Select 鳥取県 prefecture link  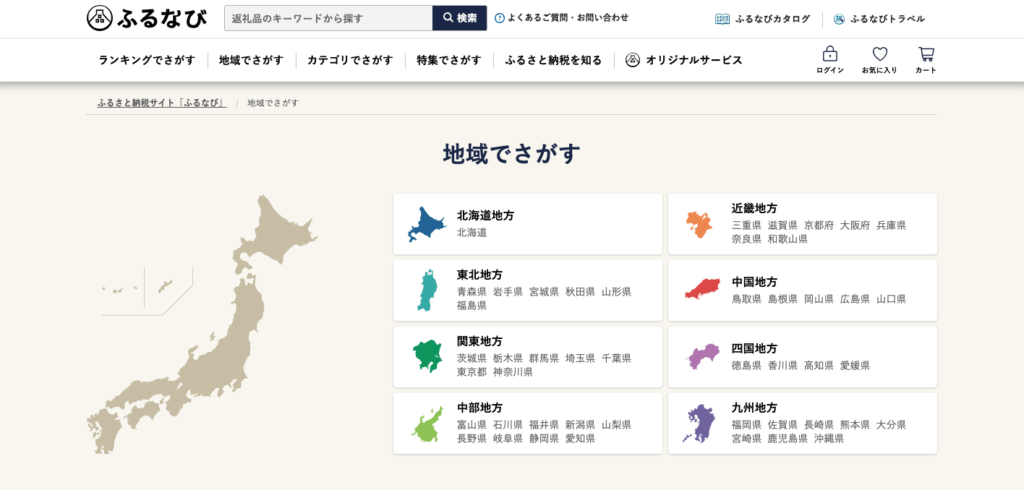[x=746, y=299]
